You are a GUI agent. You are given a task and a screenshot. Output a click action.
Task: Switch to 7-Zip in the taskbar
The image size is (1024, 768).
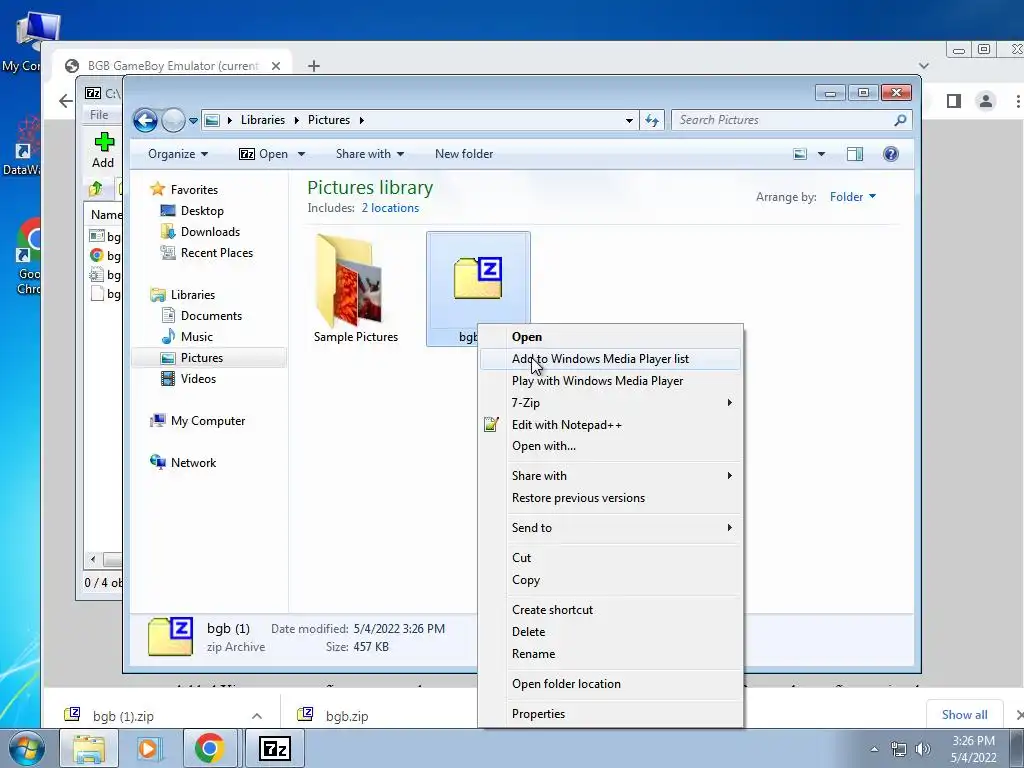(x=274, y=748)
